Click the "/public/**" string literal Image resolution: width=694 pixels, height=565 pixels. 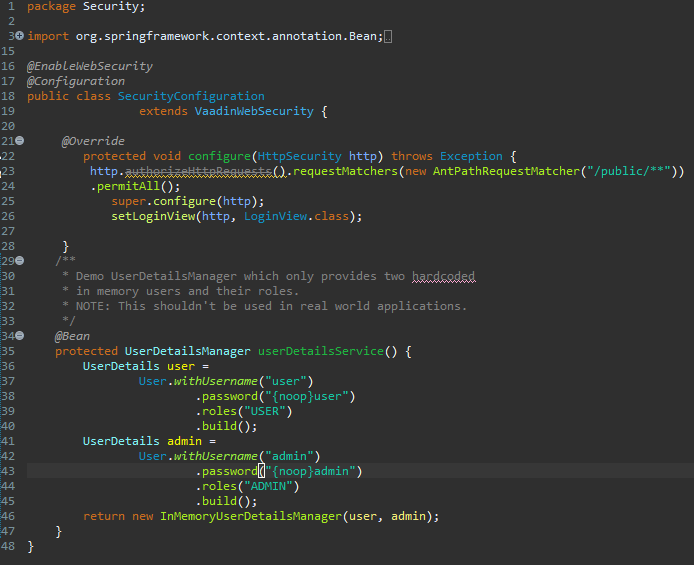(x=628, y=171)
